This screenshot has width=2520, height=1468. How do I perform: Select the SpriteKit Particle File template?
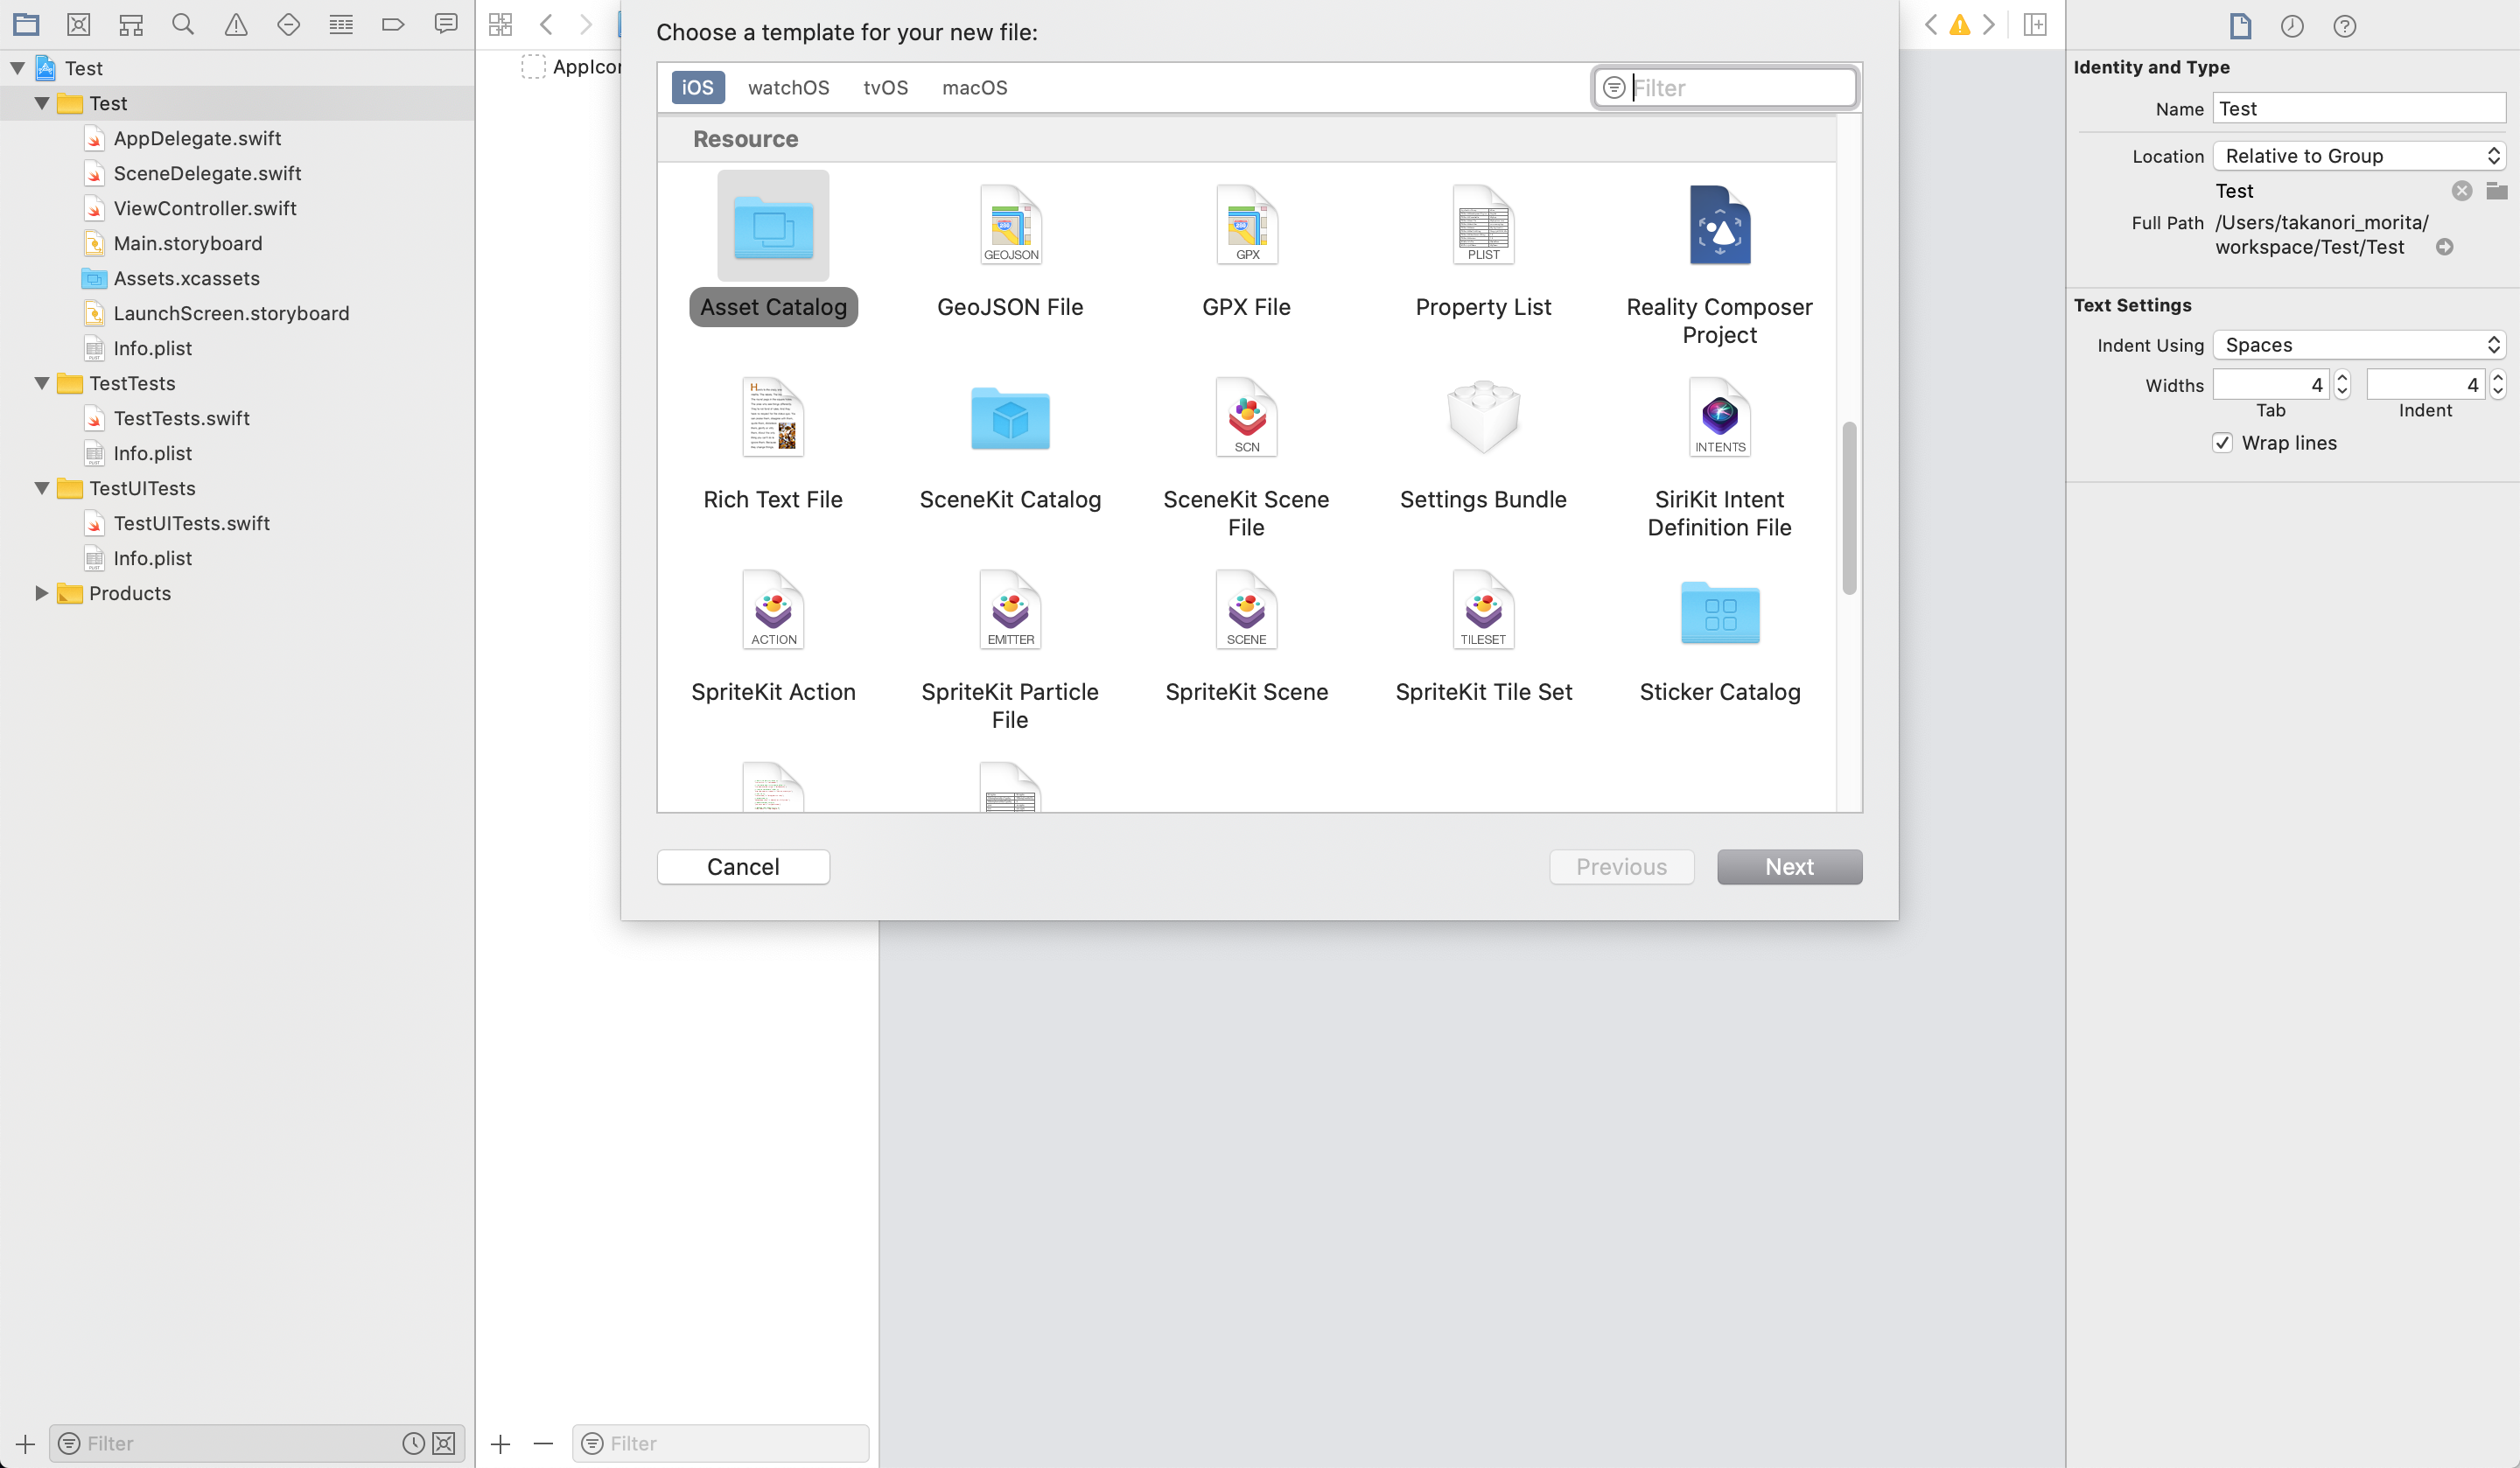(x=1010, y=650)
